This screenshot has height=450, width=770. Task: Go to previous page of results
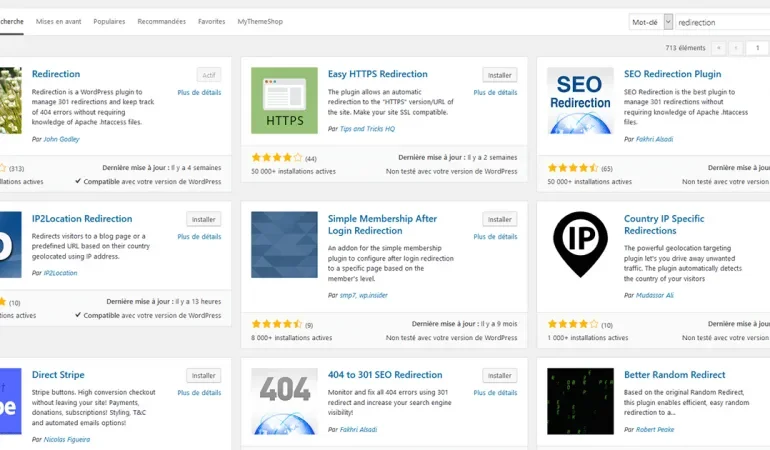pyautogui.click(x=736, y=48)
